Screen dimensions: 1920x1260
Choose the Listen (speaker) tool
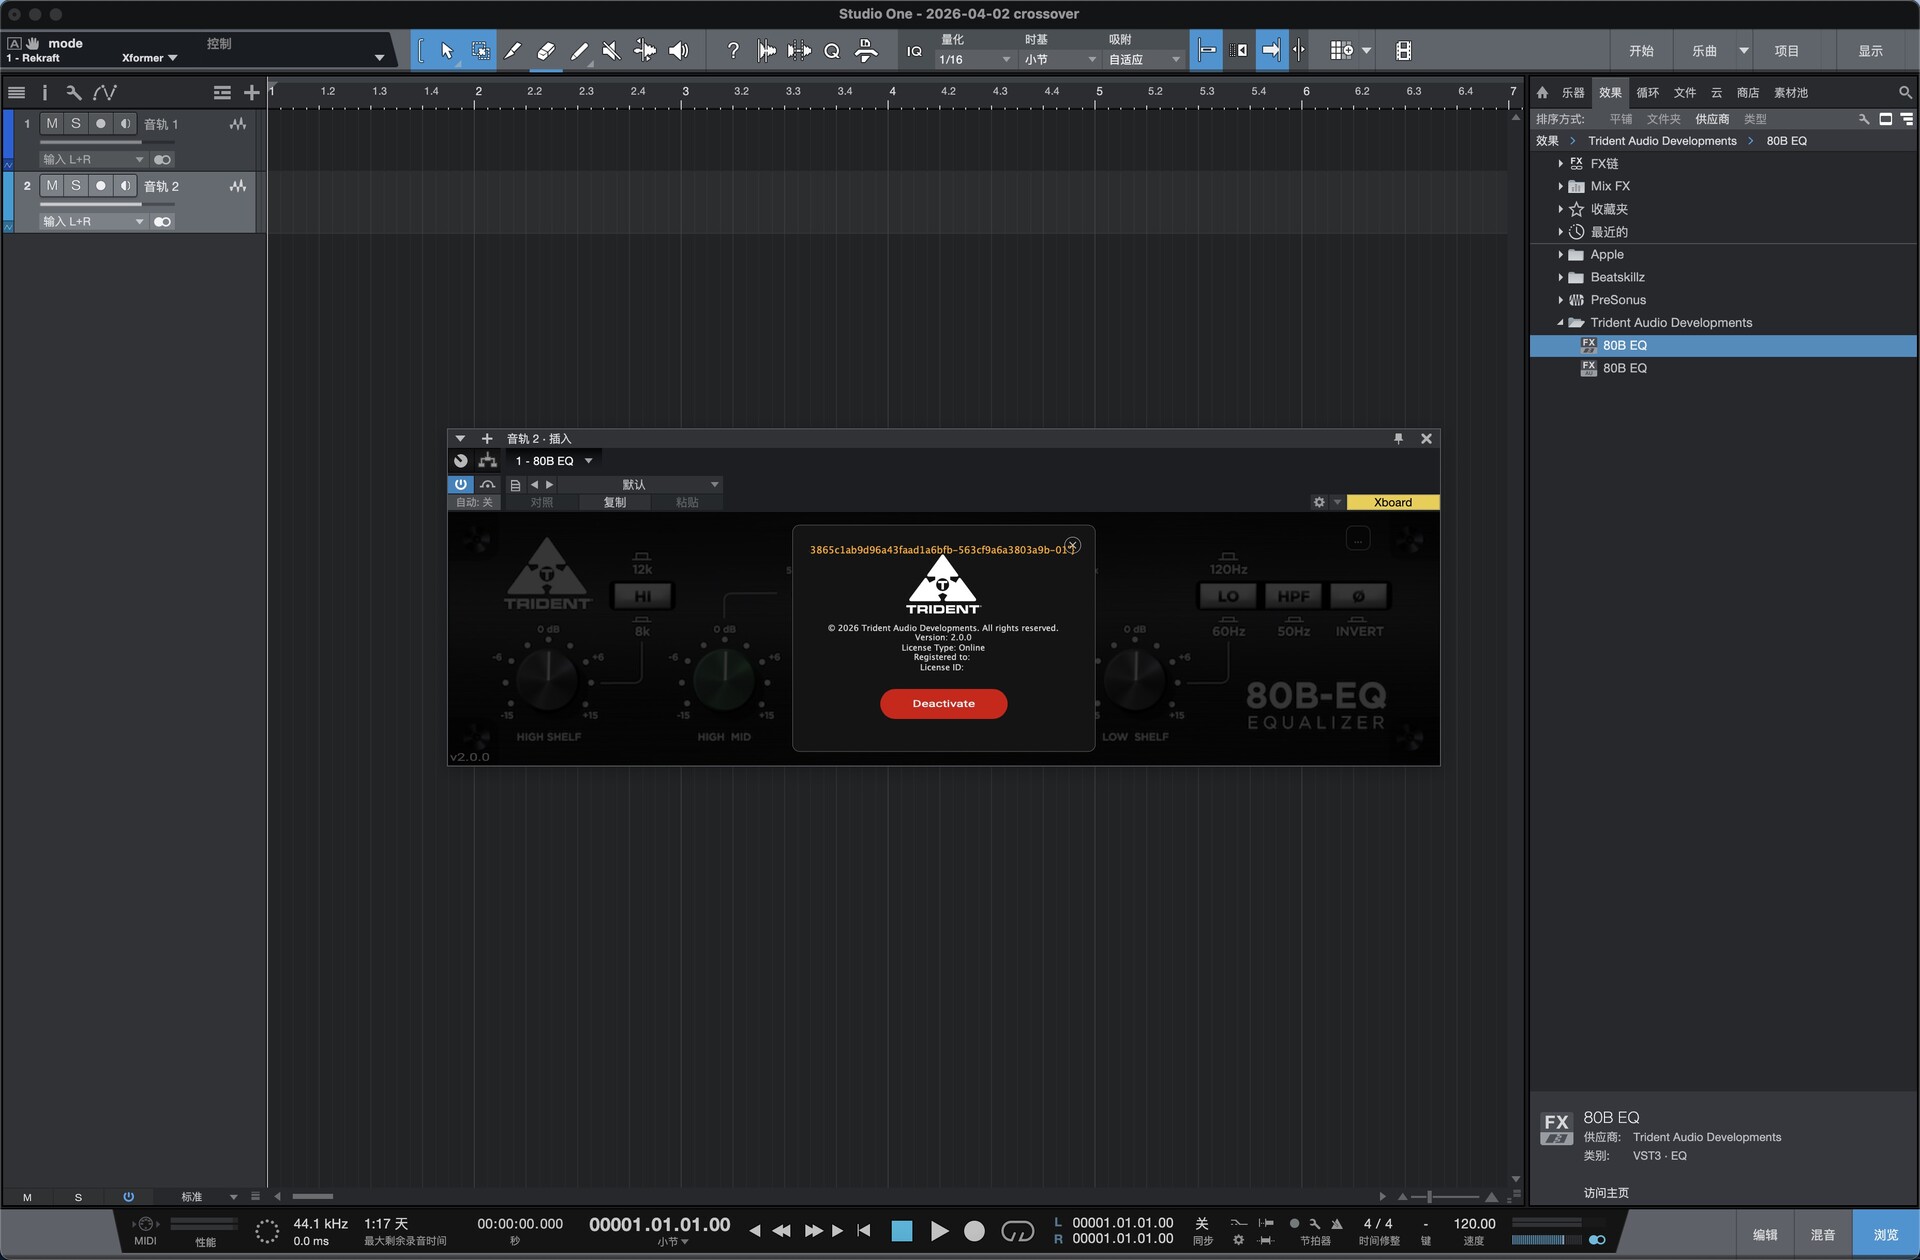(679, 51)
